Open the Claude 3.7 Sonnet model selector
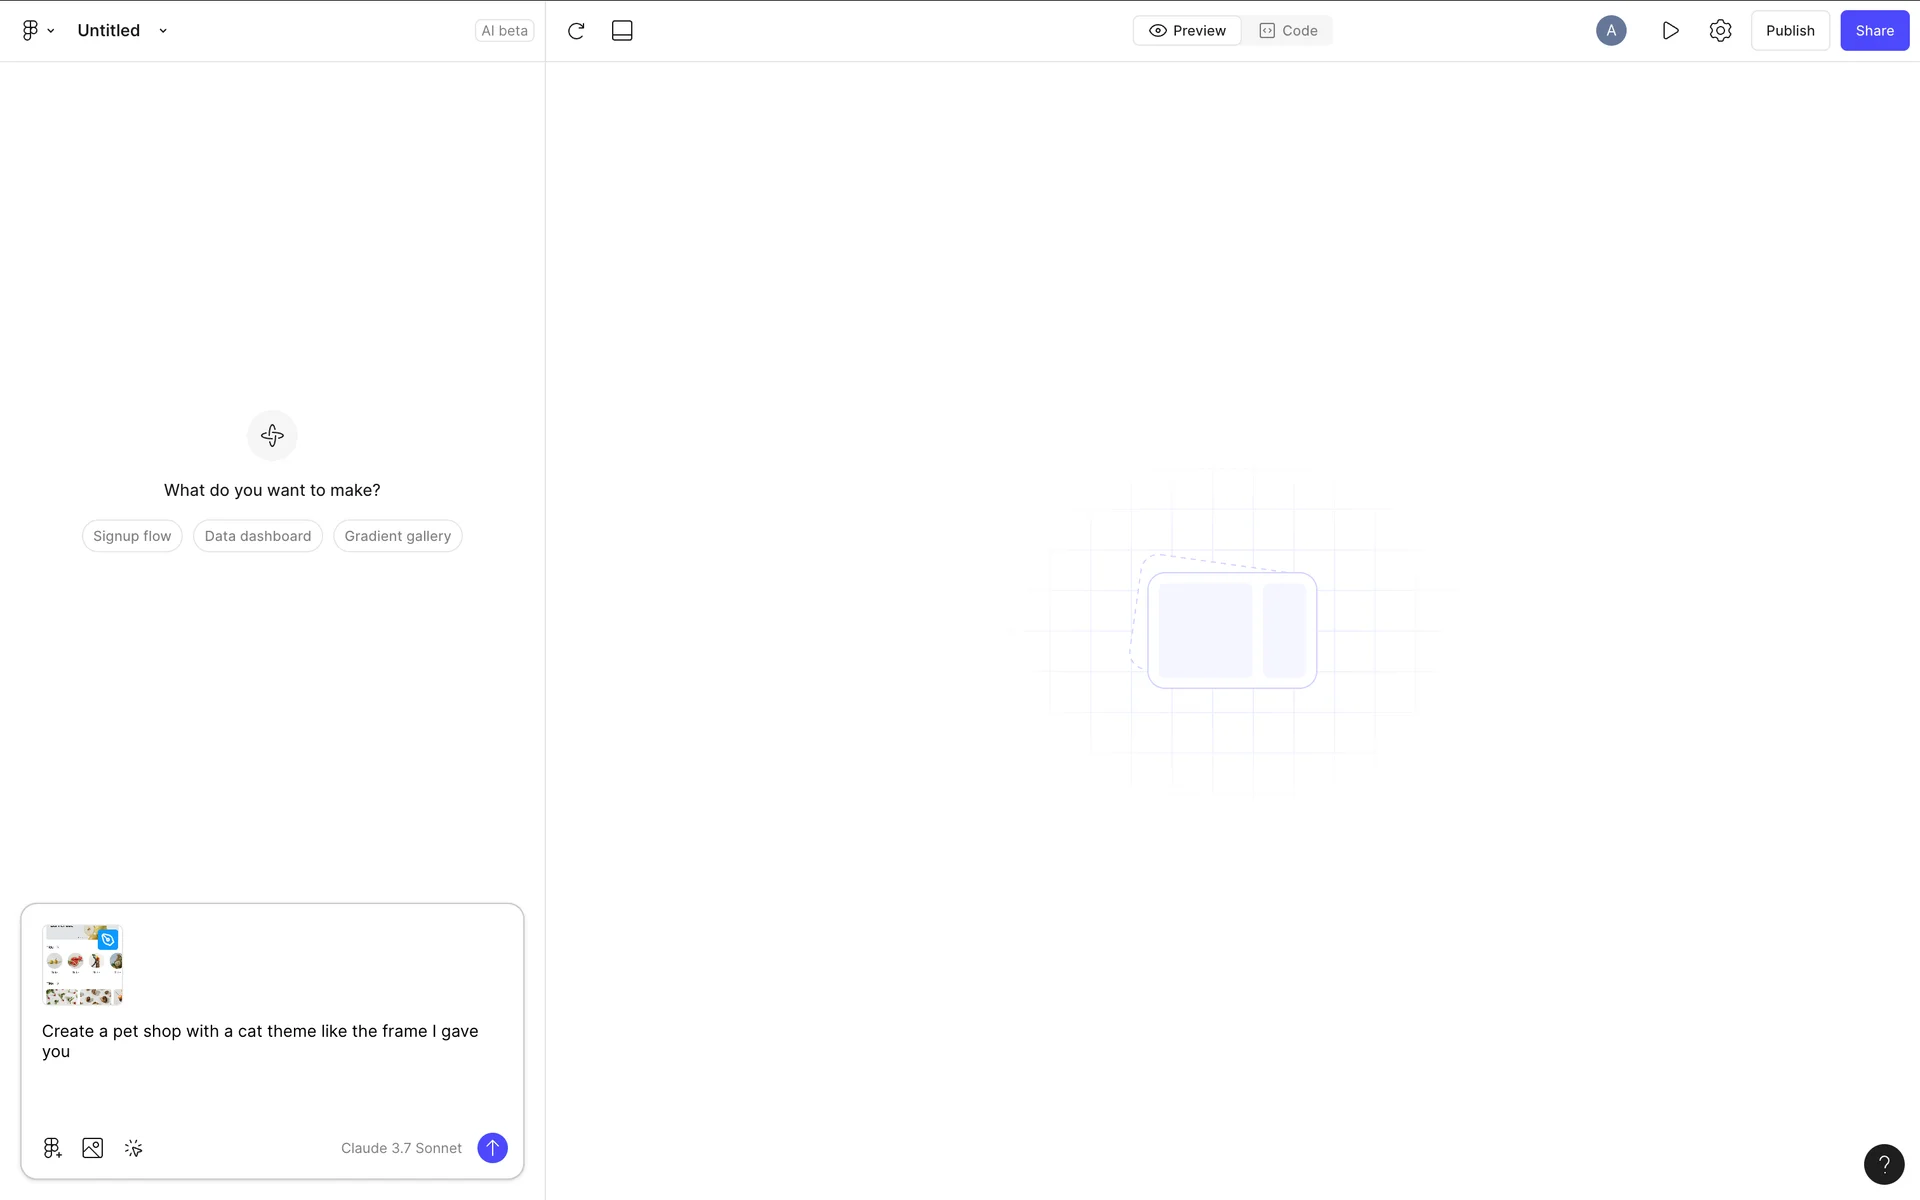 (x=401, y=1148)
